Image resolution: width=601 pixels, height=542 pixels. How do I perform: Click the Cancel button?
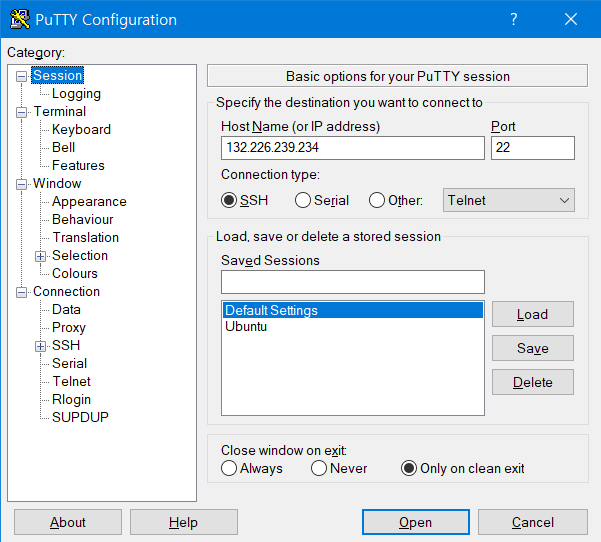click(533, 522)
